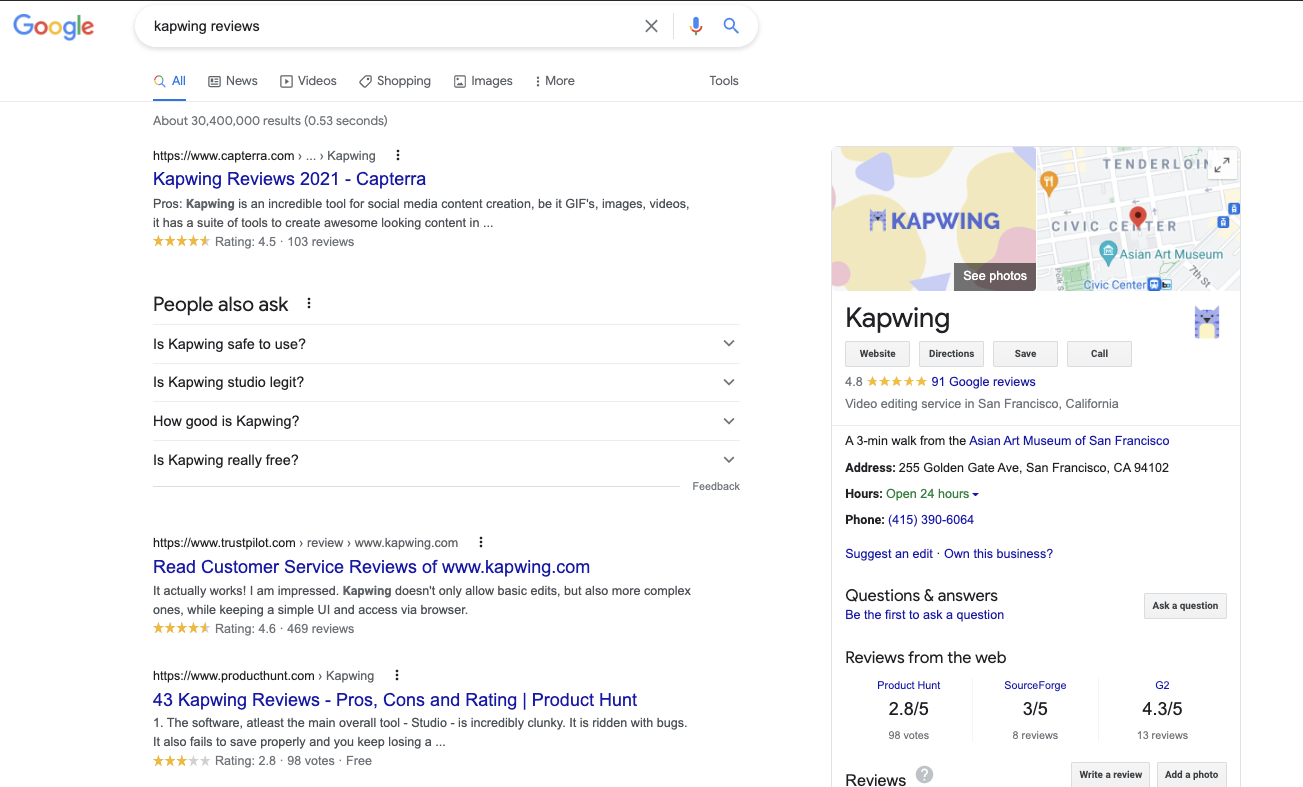Open three-dot menu beside Trustpilot result

pyautogui.click(x=480, y=542)
